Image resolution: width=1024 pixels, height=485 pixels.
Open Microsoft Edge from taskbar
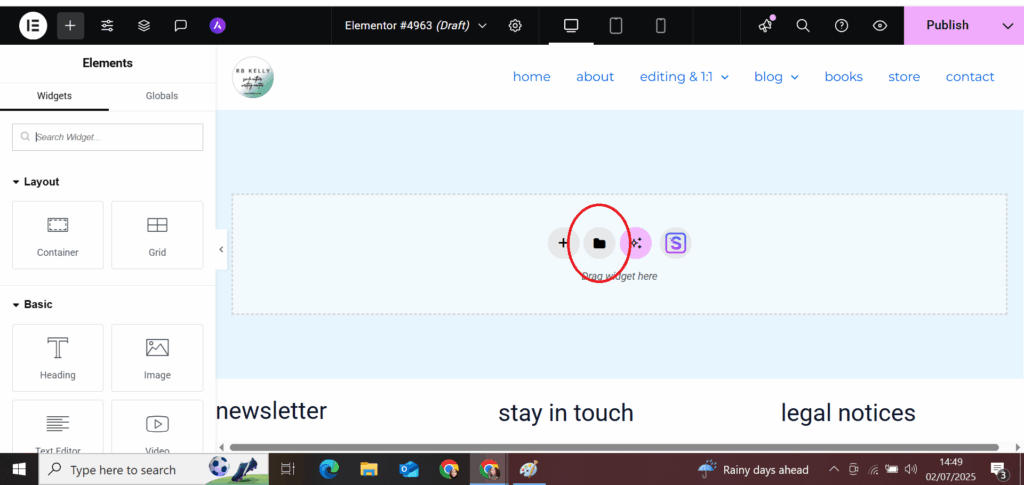(x=329, y=469)
